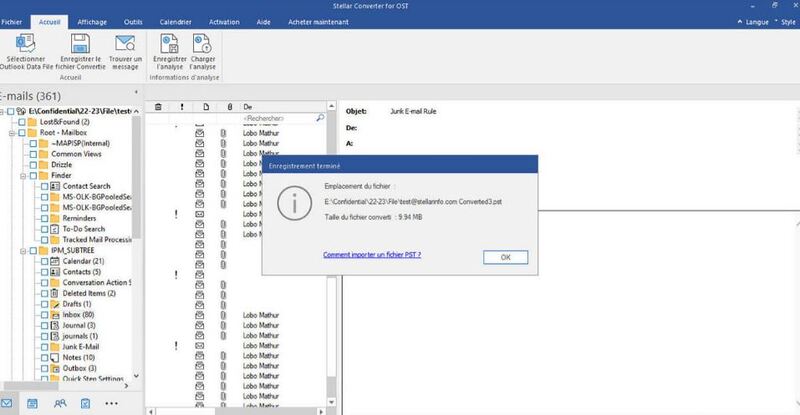This screenshot has height=415, width=800.
Task: Switch to the Activation tab
Action: [224, 22]
